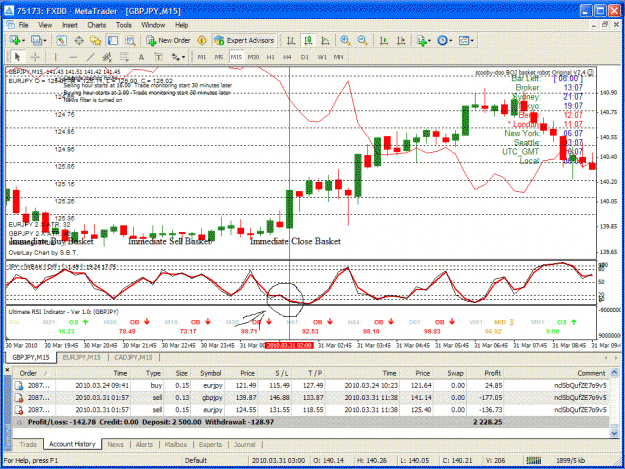Select the equidistant channel tool

point(107,57)
